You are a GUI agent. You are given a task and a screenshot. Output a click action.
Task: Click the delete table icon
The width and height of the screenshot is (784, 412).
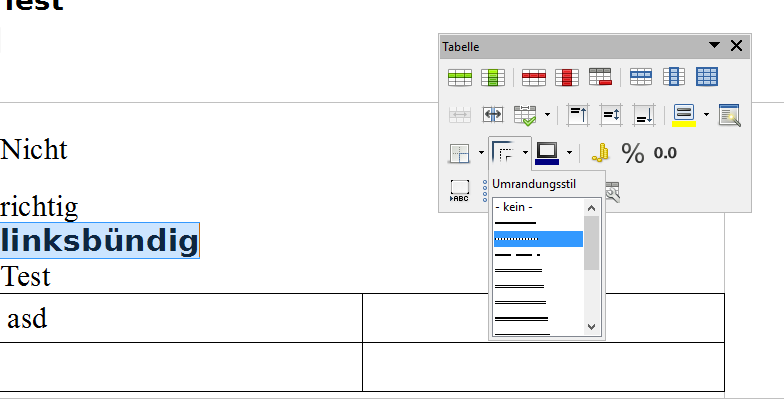click(x=600, y=77)
